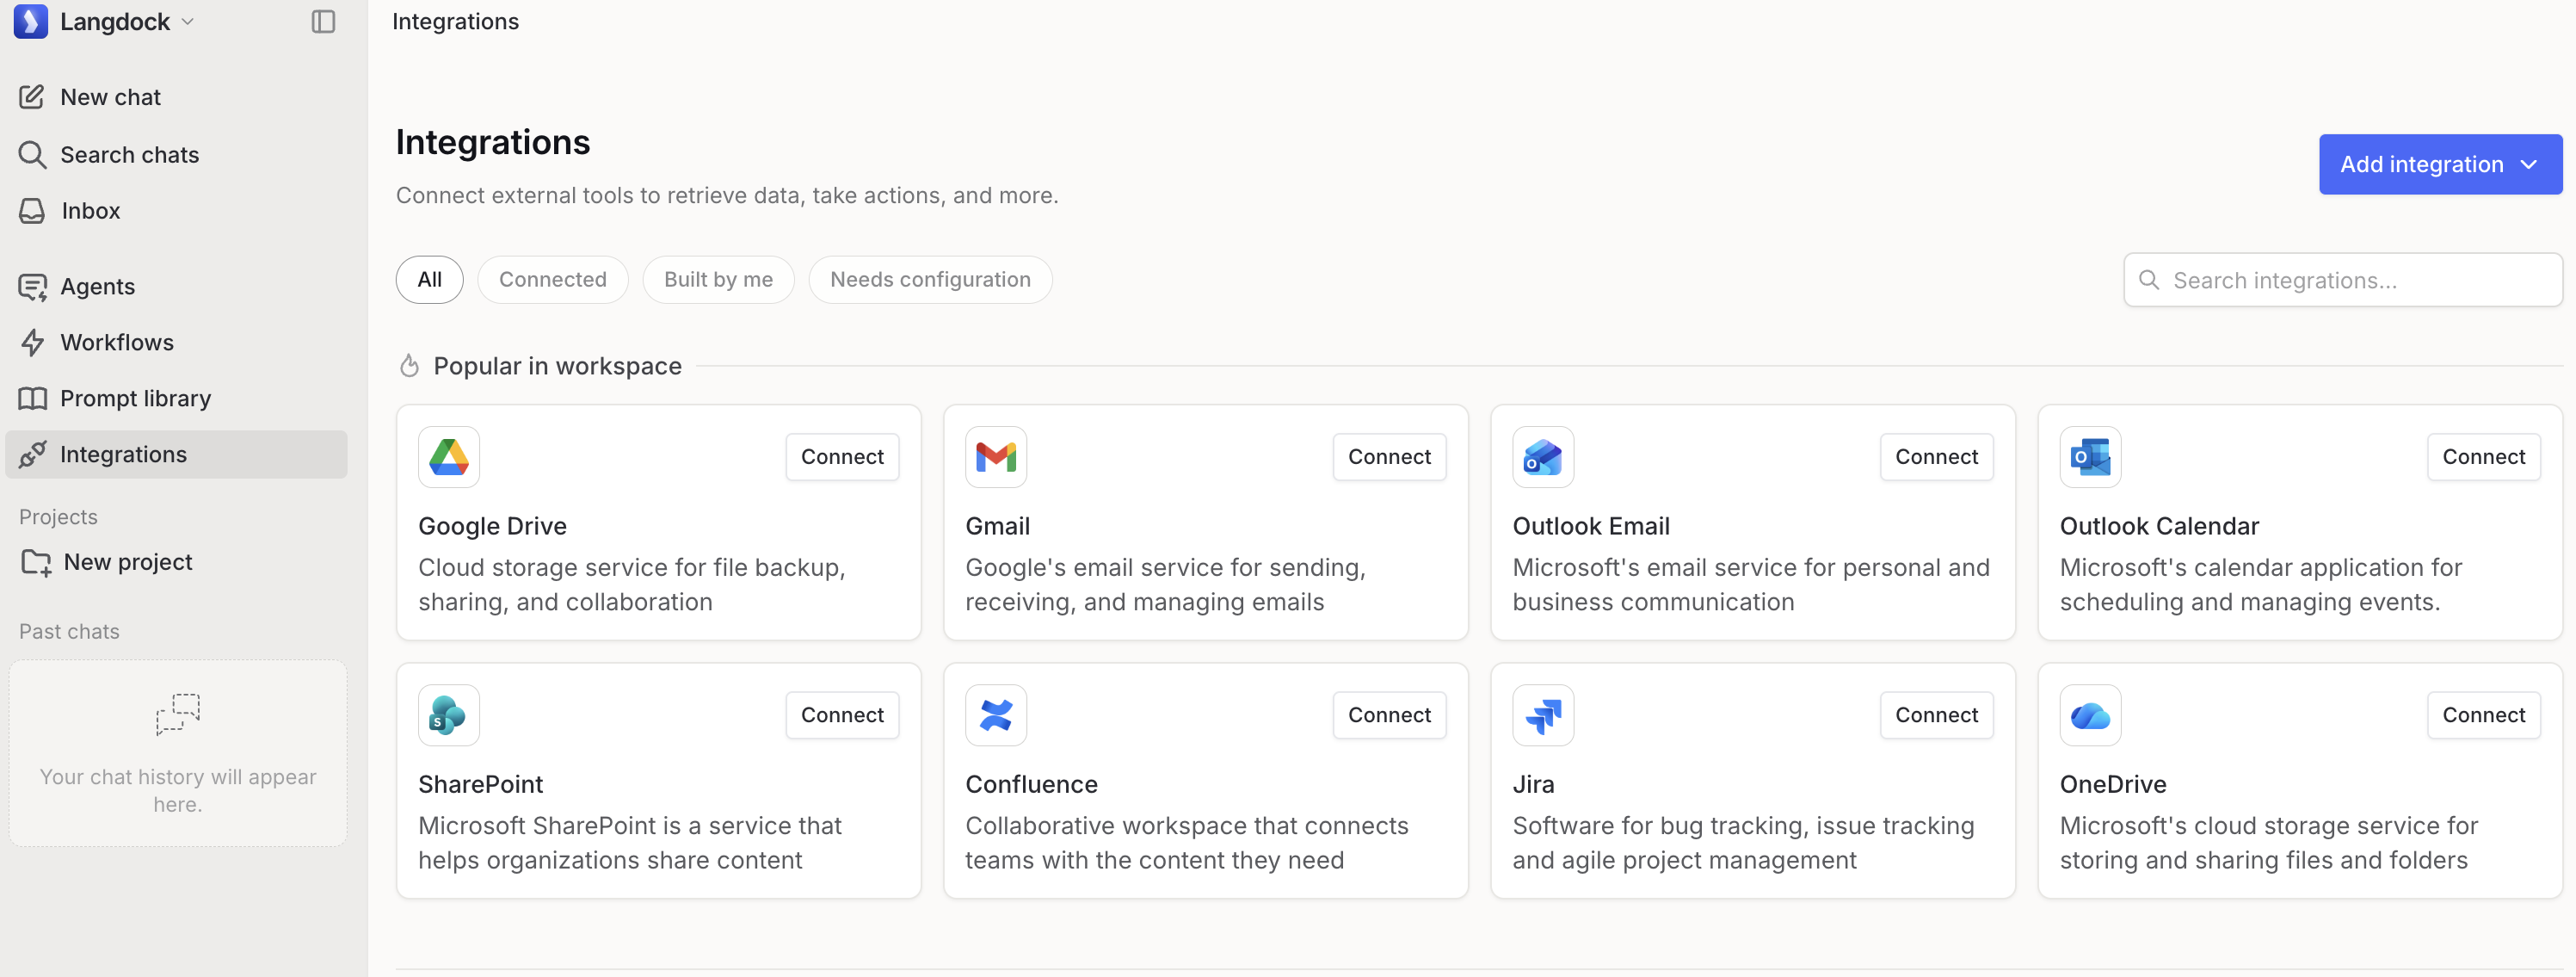Connect the Outlook Calendar integration
This screenshot has height=977, width=2576.
click(2484, 457)
